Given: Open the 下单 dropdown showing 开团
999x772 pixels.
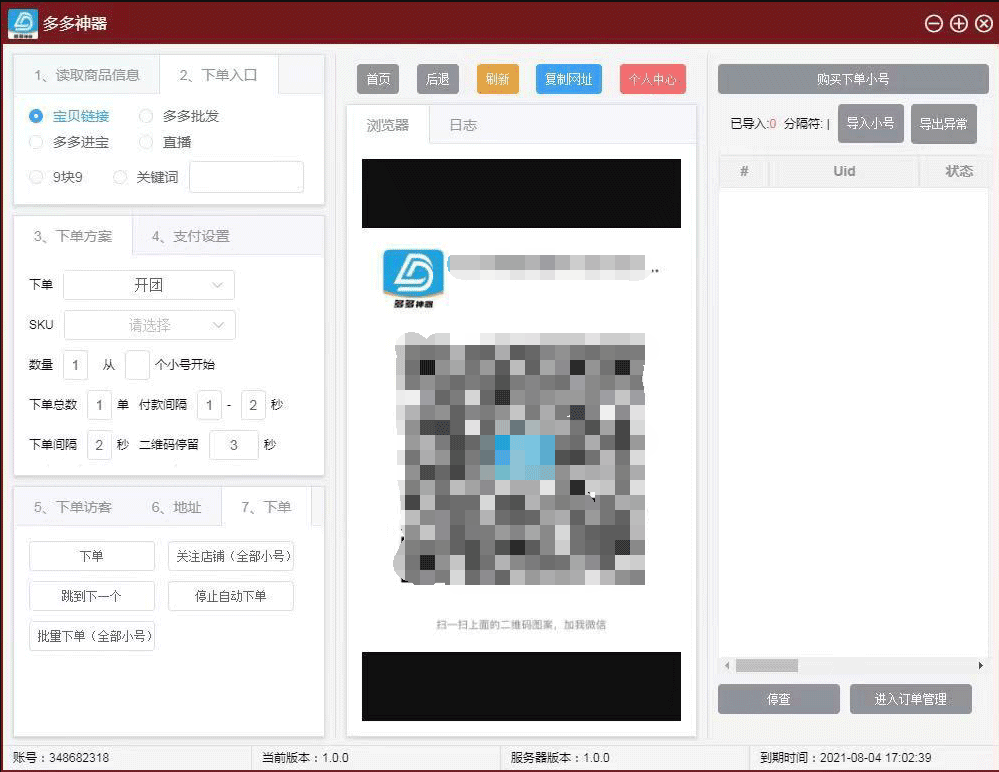Looking at the screenshot, I should click(x=149, y=285).
